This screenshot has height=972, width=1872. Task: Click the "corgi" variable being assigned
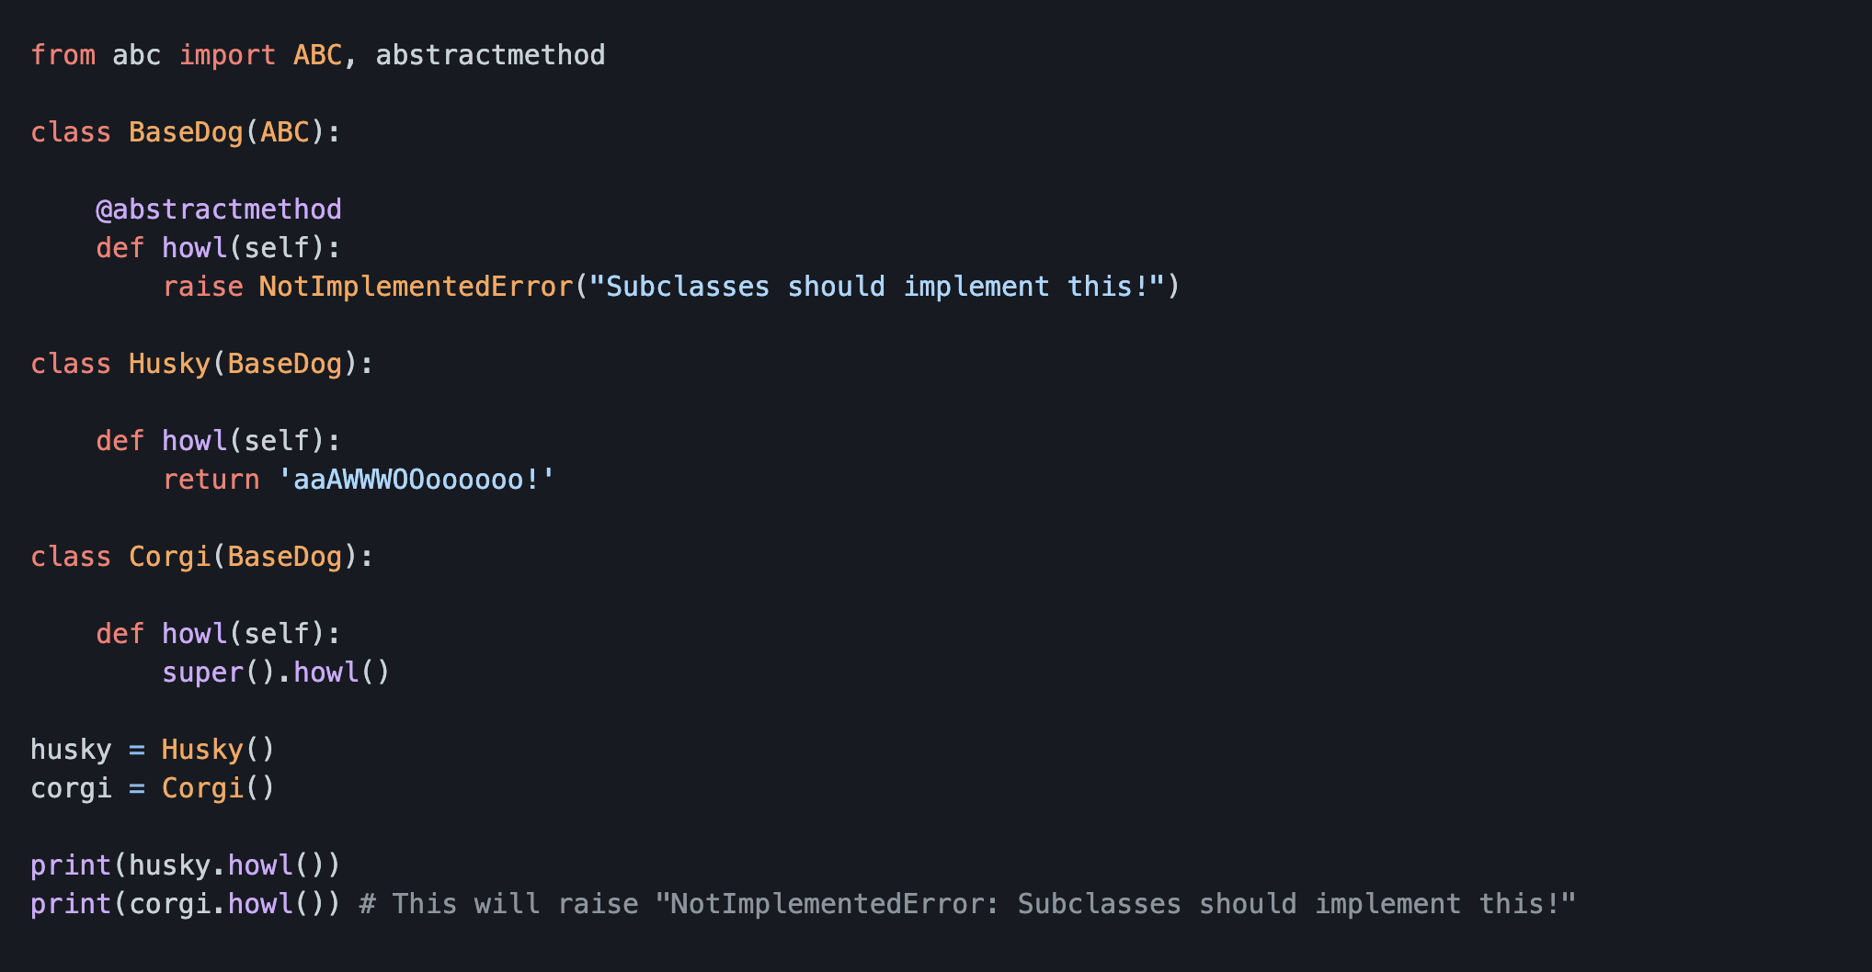(70, 789)
